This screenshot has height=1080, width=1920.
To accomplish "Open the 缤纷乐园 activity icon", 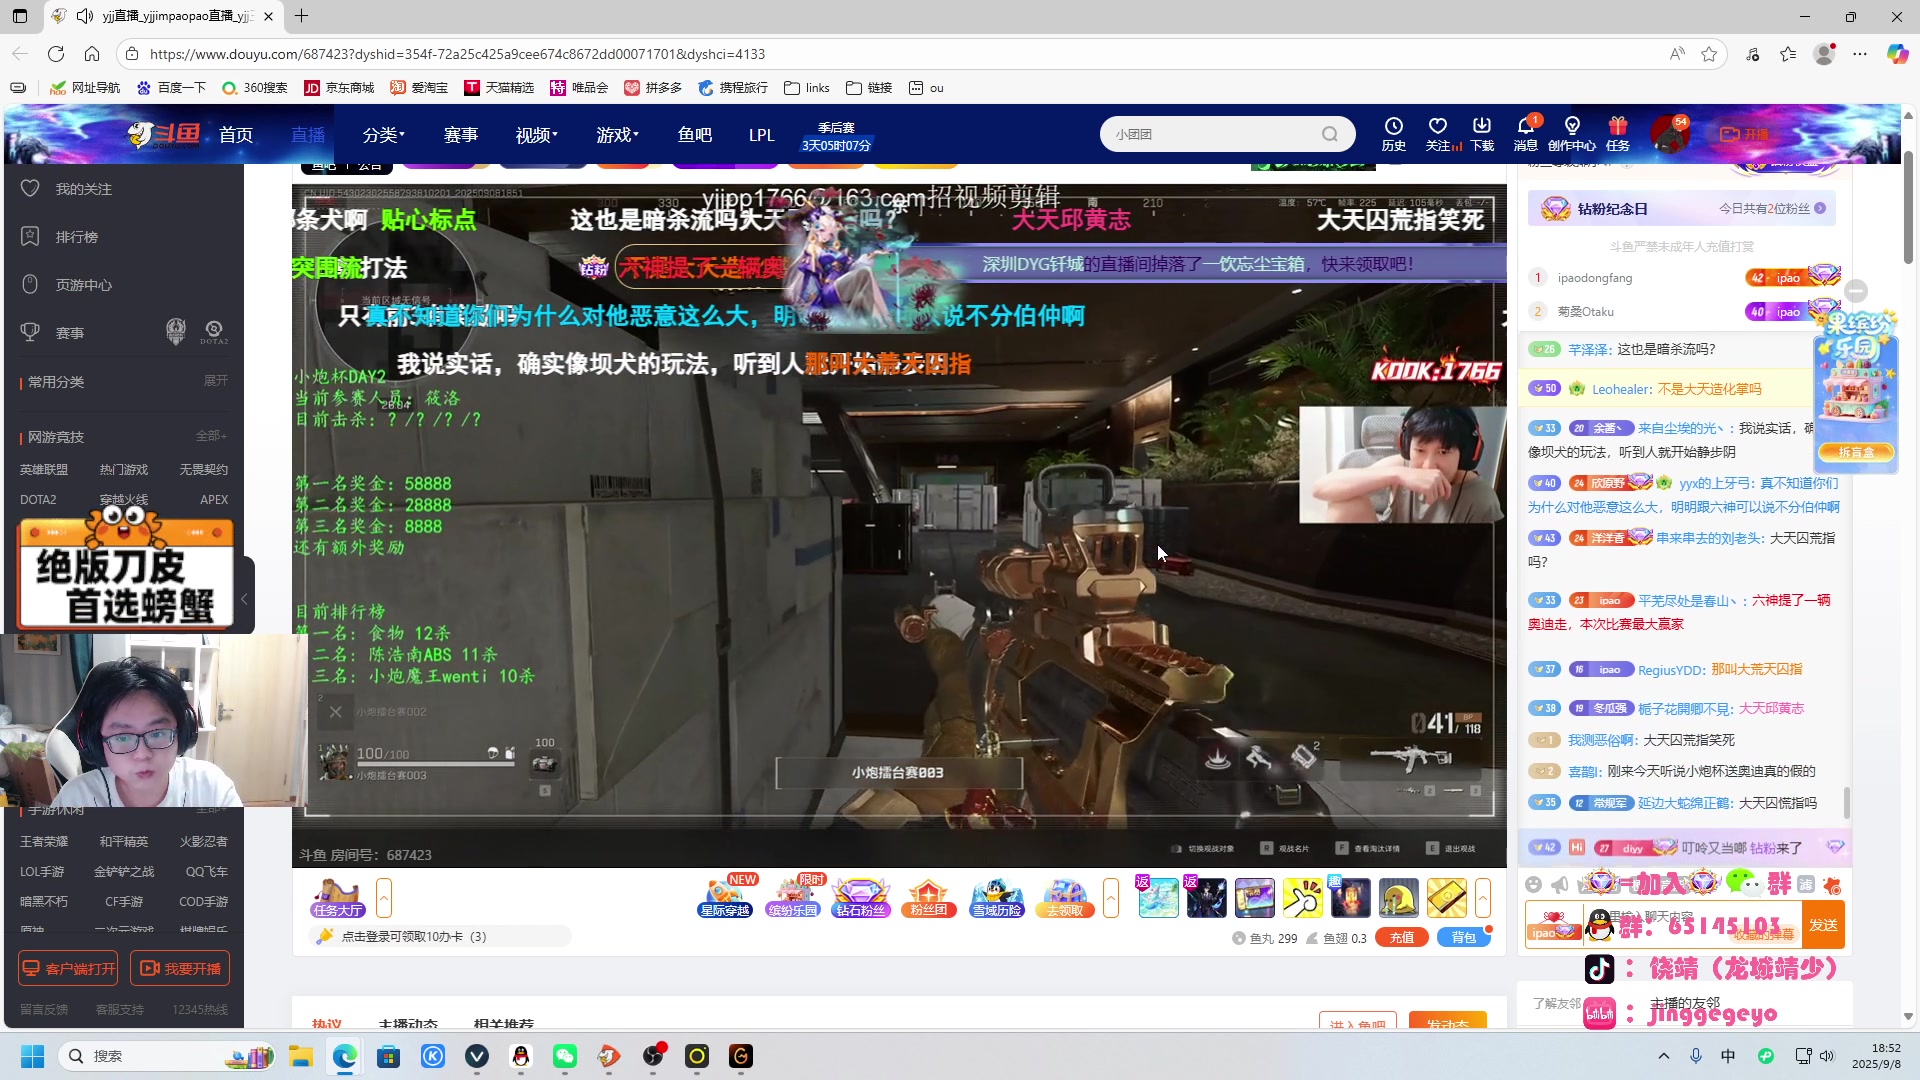I will (793, 898).
